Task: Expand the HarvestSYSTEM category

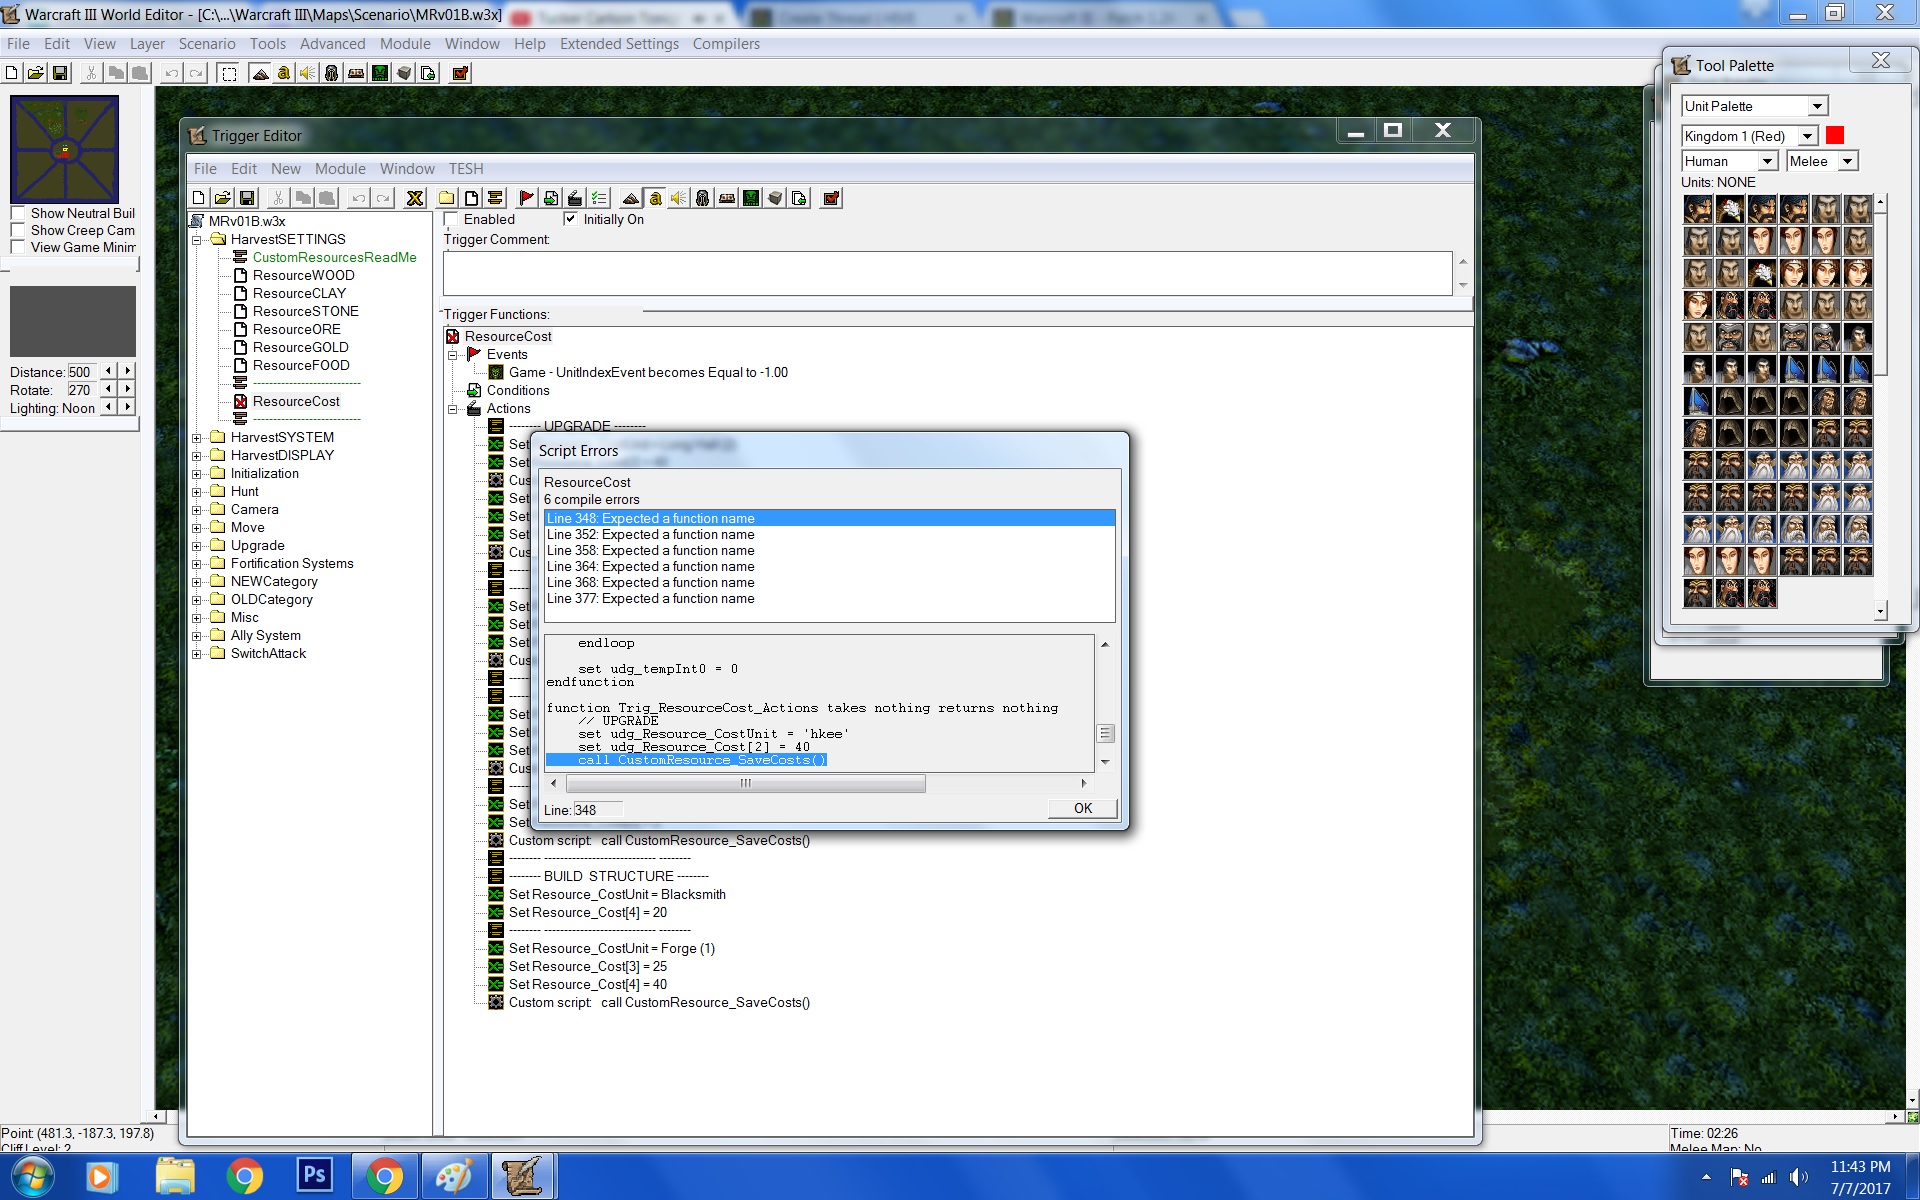Action: tap(197, 438)
